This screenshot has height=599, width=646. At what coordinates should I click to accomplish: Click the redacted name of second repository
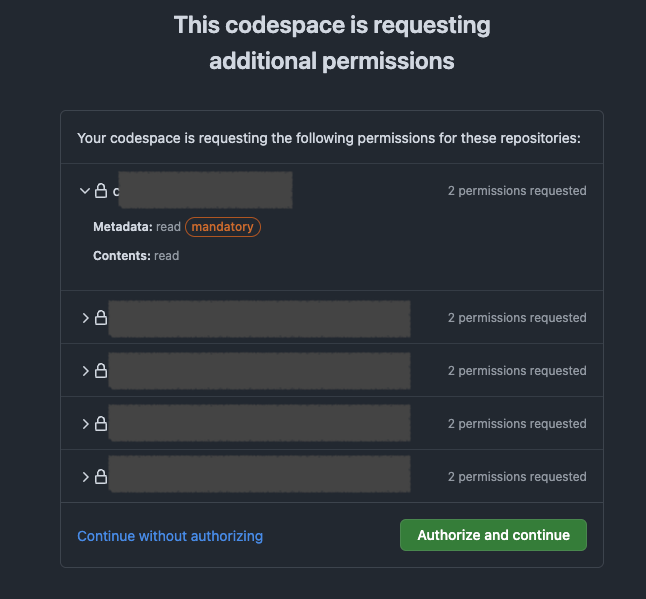point(260,319)
